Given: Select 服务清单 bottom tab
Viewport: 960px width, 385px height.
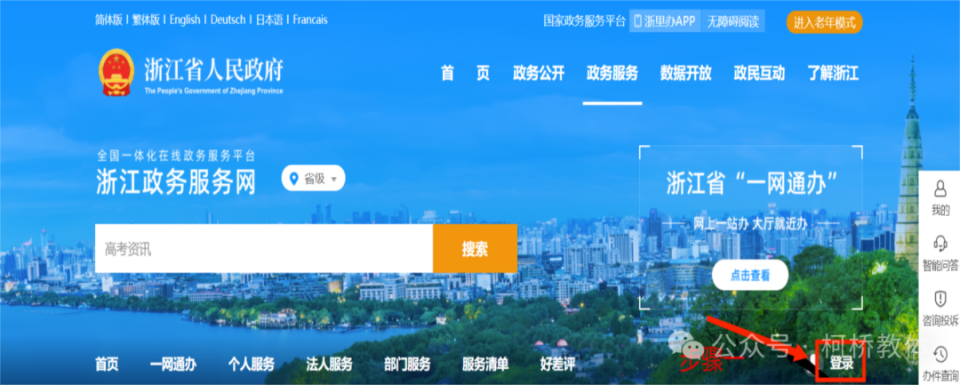Looking at the screenshot, I should 486,365.
